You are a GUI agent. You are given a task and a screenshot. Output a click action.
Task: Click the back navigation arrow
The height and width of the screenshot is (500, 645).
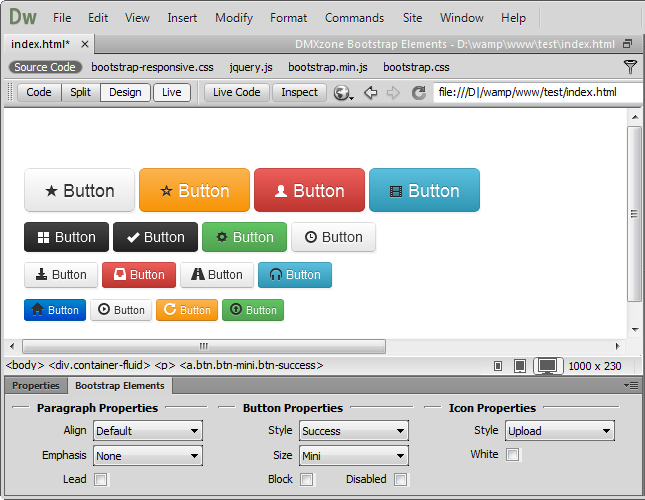tap(371, 93)
